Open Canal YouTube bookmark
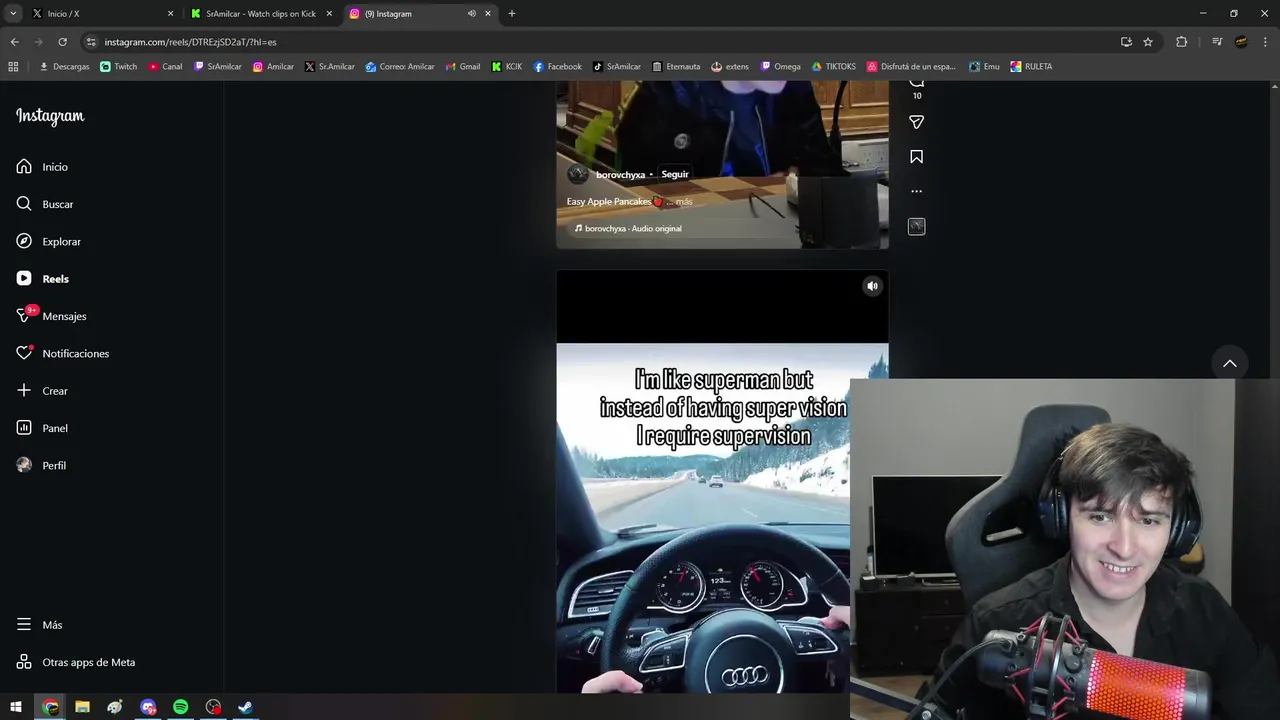The width and height of the screenshot is (1280, 720). 165,67
